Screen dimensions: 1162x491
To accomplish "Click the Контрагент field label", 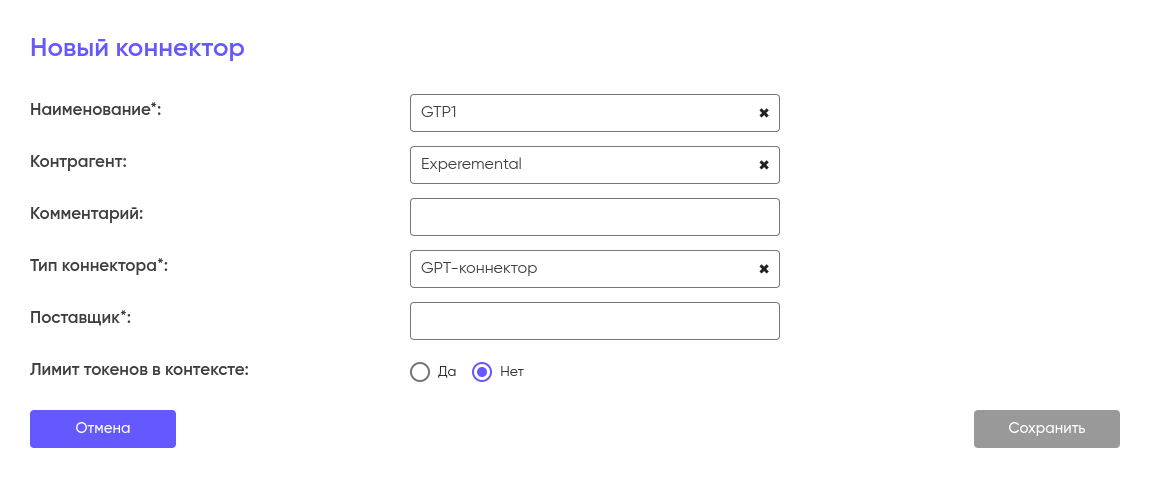I will (79, 161).
